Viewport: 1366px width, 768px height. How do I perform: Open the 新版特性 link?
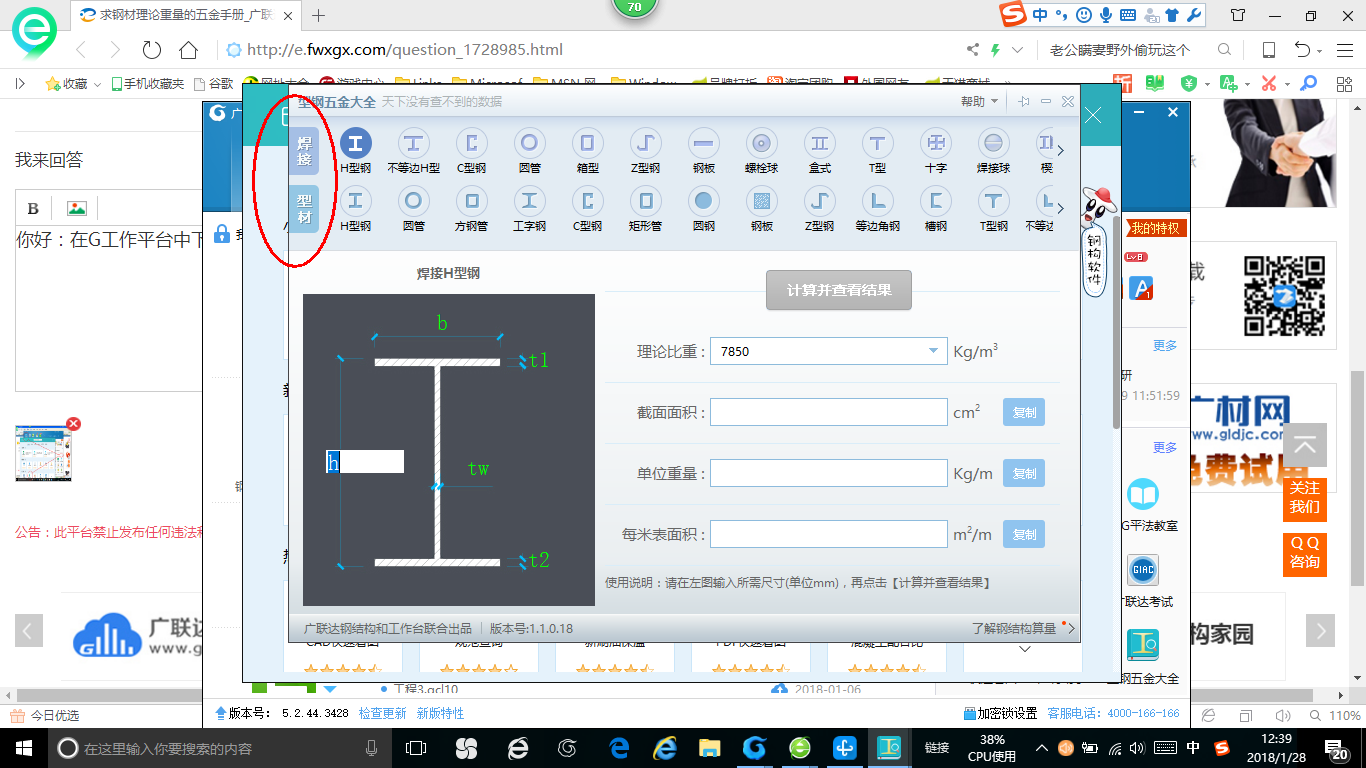tap(440, 713)
